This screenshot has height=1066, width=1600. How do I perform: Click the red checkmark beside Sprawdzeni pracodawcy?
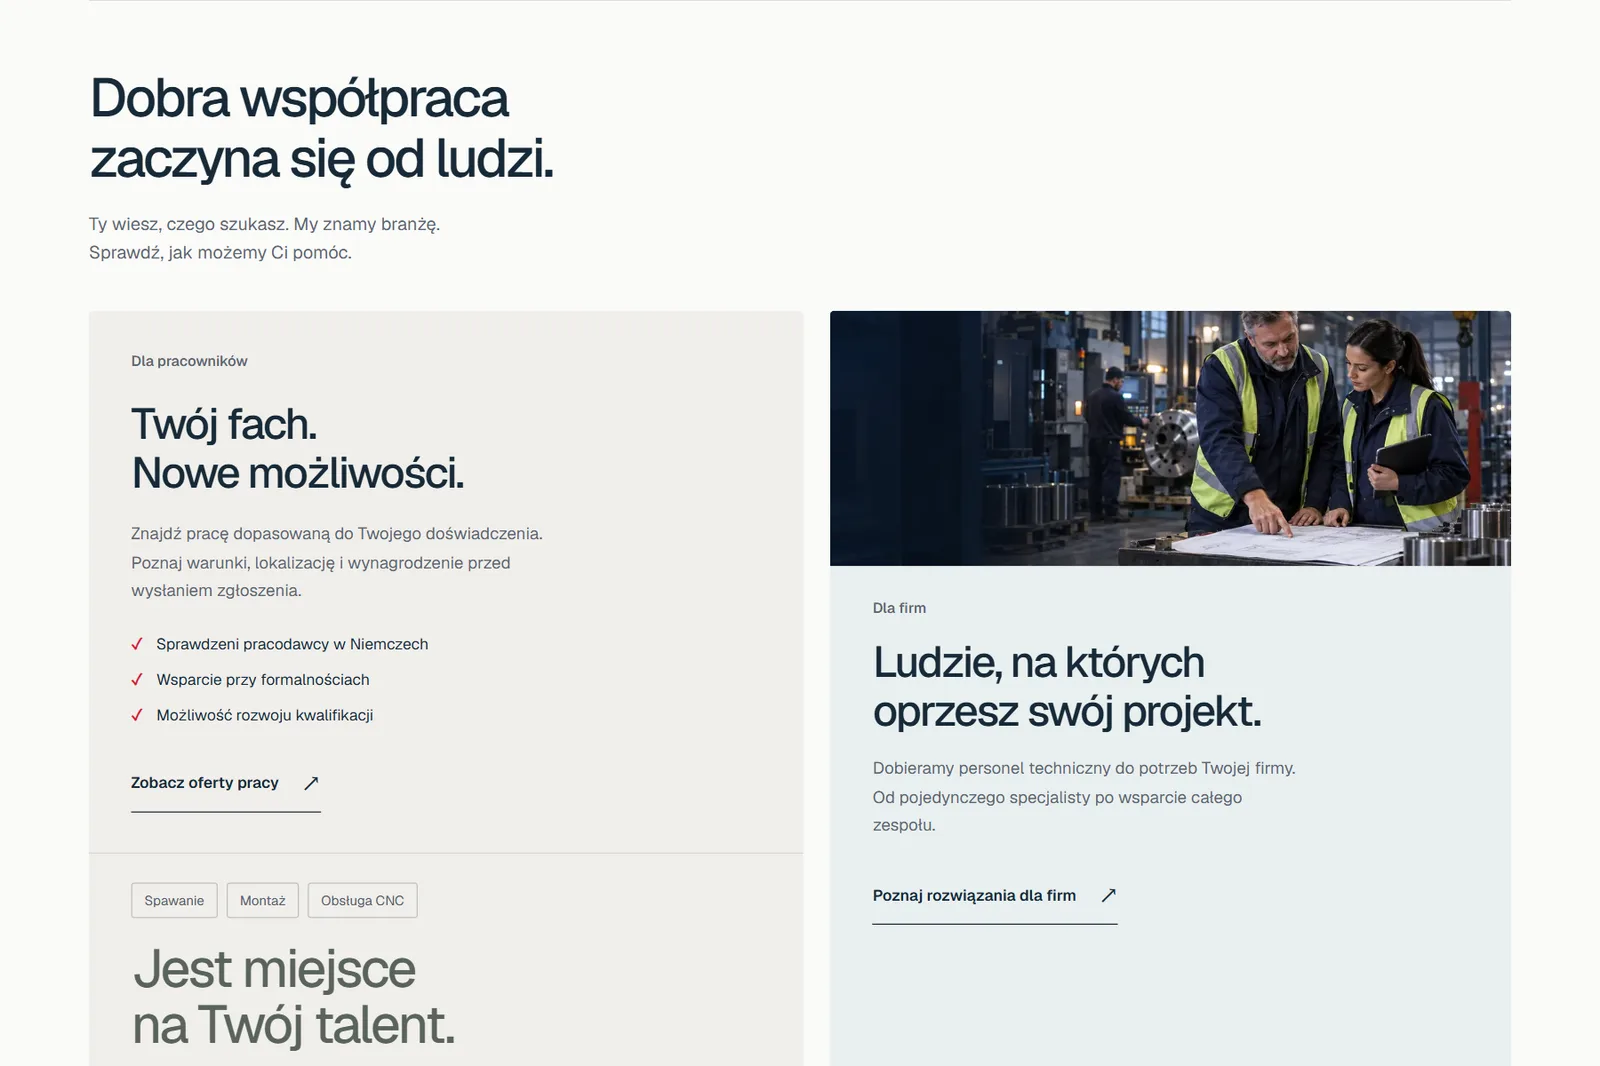click(x=137, y=644)
